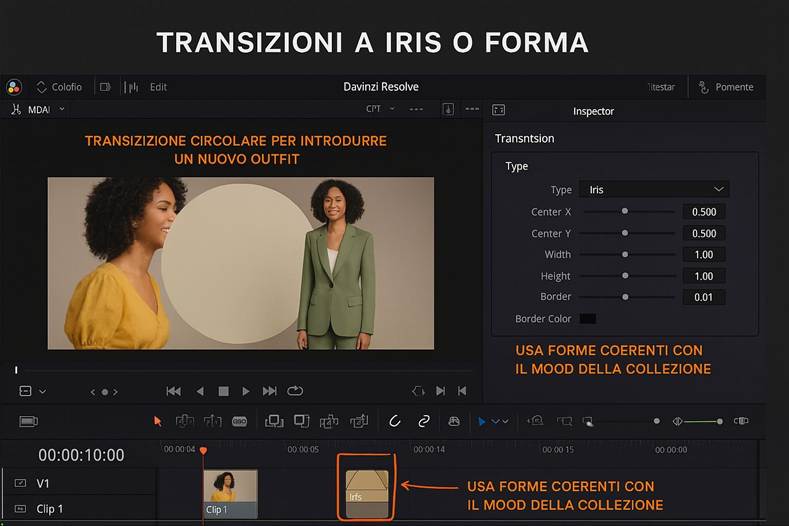Image resolution: width=789 pixels, height=526 pixels.
Task: Click the Height slider handle
Action: point(625,276)
